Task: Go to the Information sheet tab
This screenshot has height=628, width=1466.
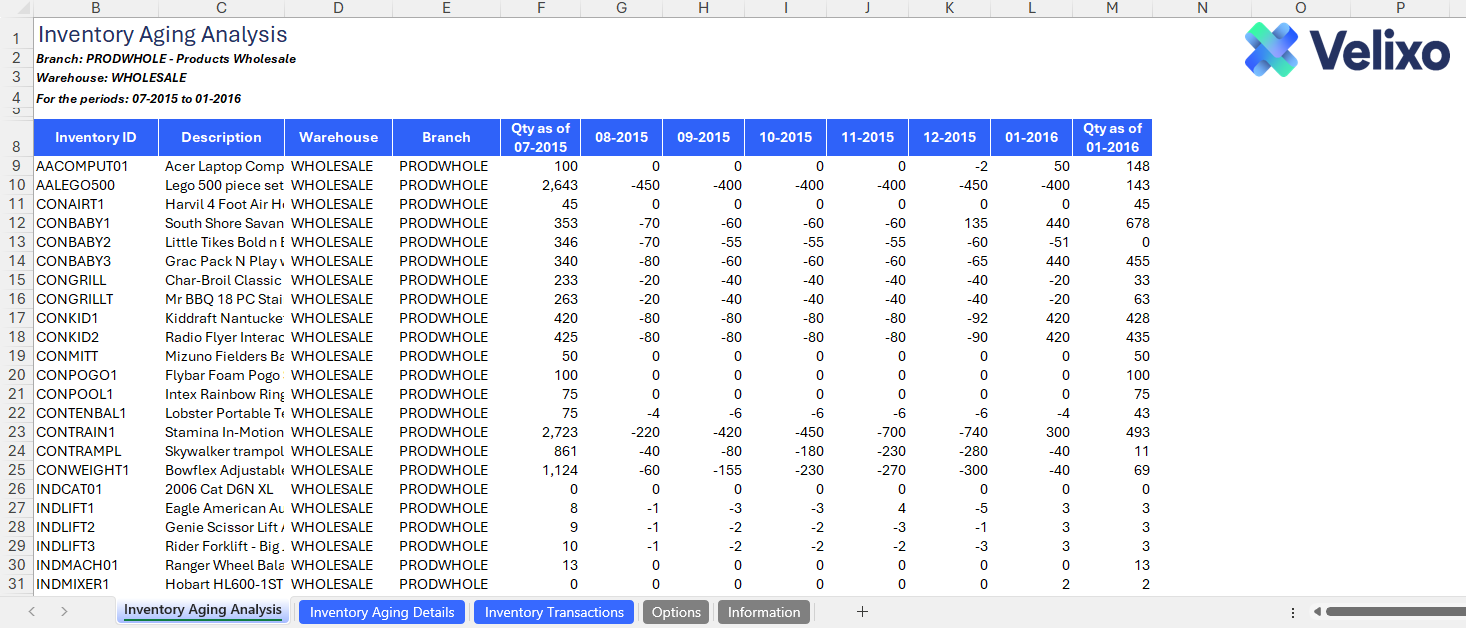Action: (x=764, y=612)
